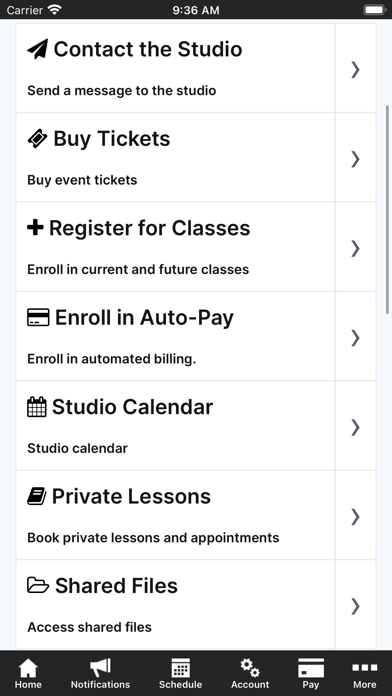Go to the Pay tab
This screenshot has width=392, height=696.
[311, 673]
